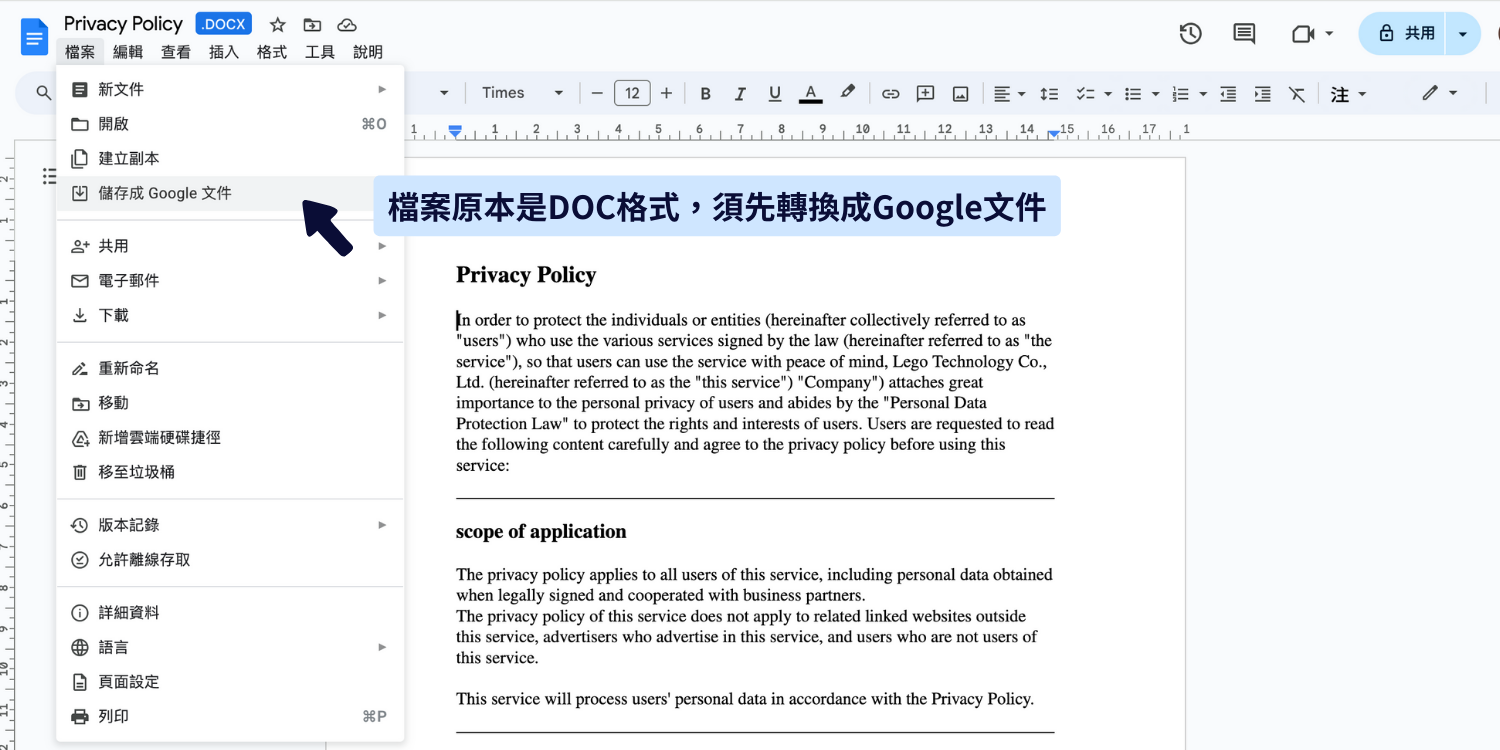Open the text alignment dropdown

(x=1010, y=94)
